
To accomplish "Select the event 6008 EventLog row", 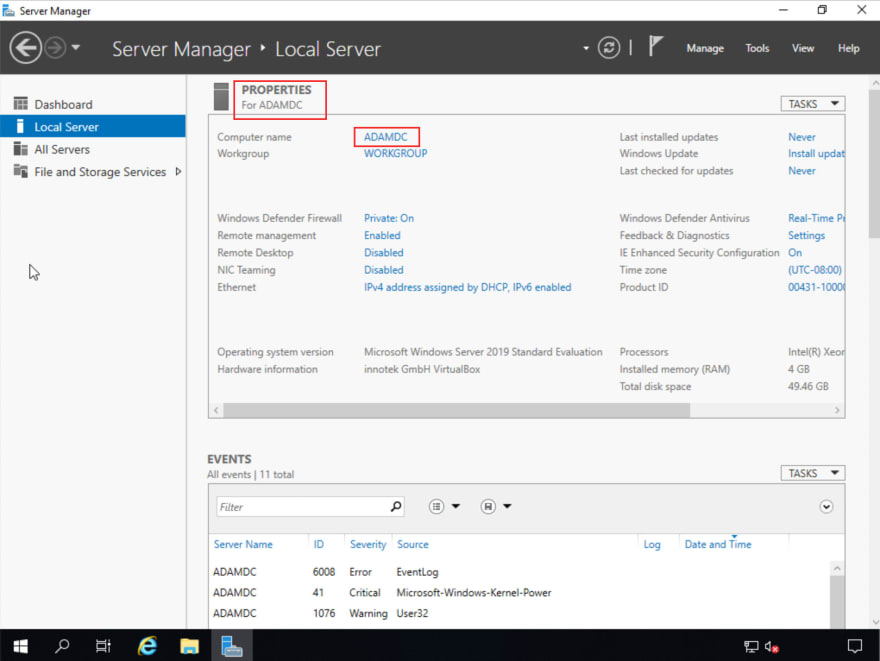I will click(x=520, y=572).
